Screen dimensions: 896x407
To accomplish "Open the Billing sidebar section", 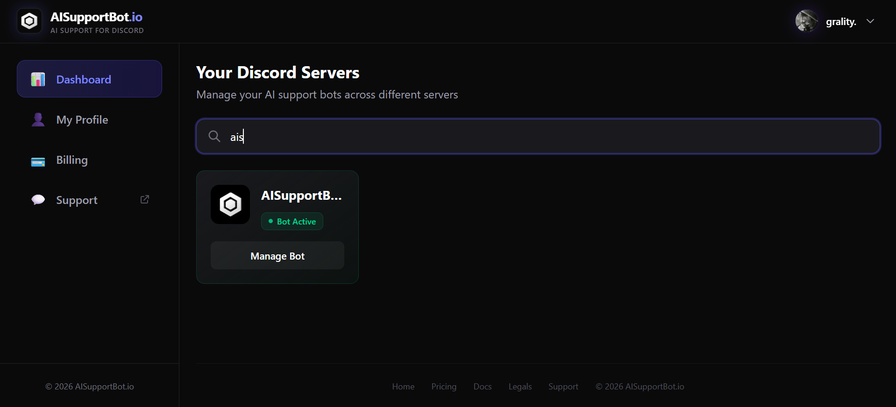I will click(x=89, y=160).
